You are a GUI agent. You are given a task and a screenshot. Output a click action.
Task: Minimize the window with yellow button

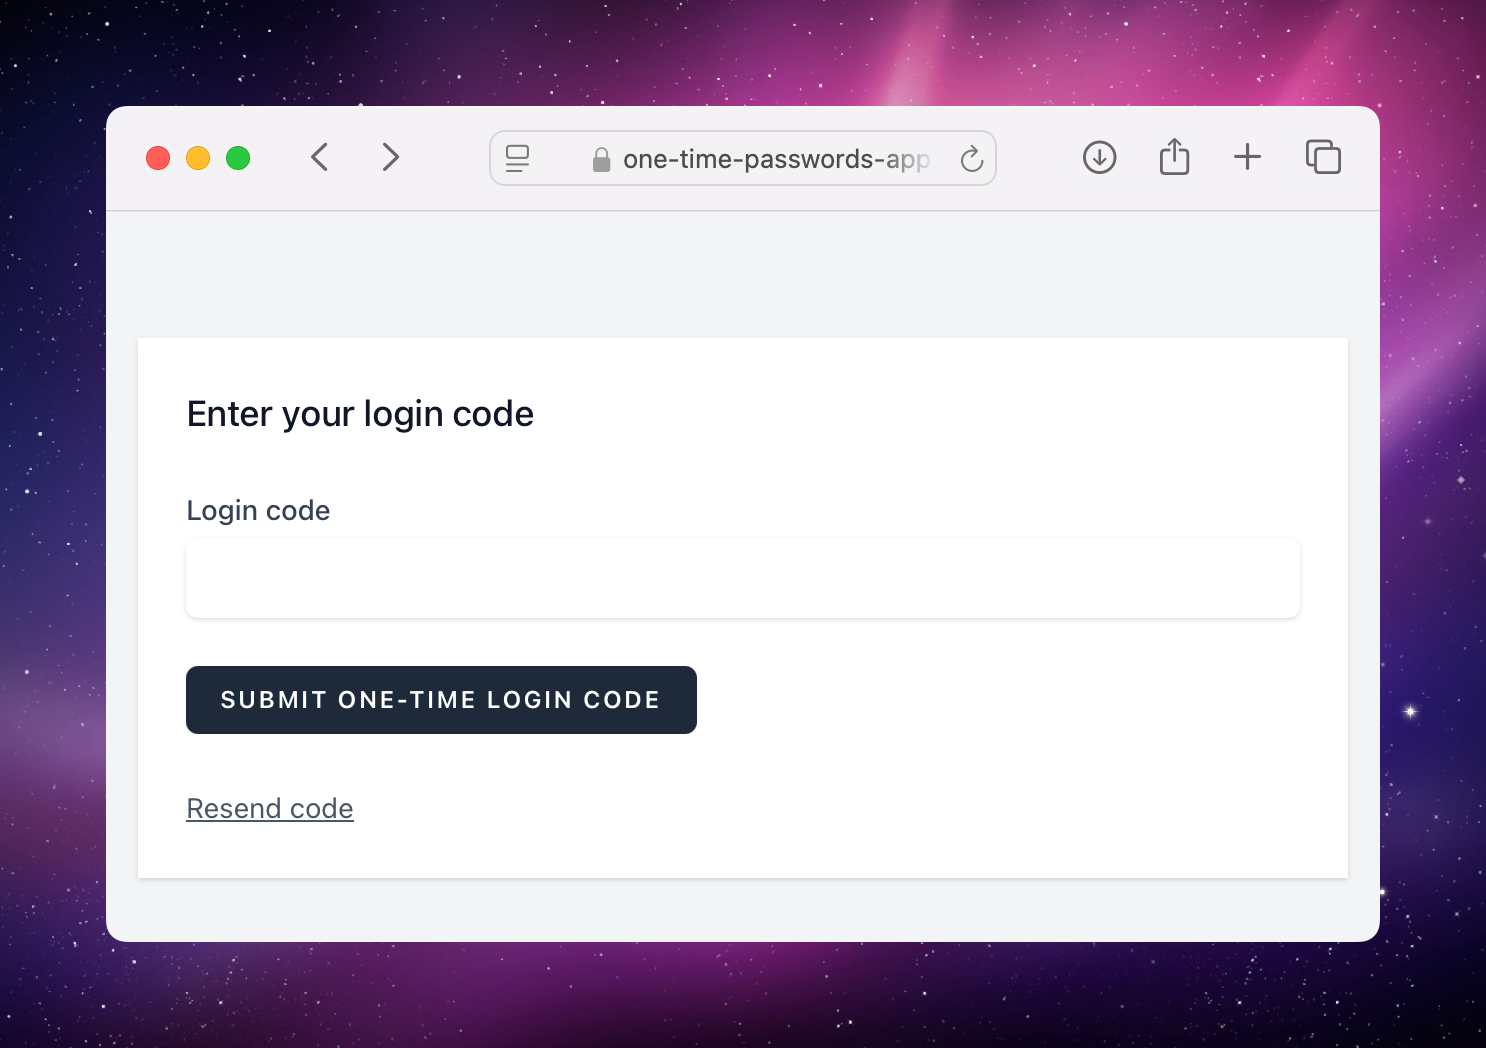coord(198,158)
